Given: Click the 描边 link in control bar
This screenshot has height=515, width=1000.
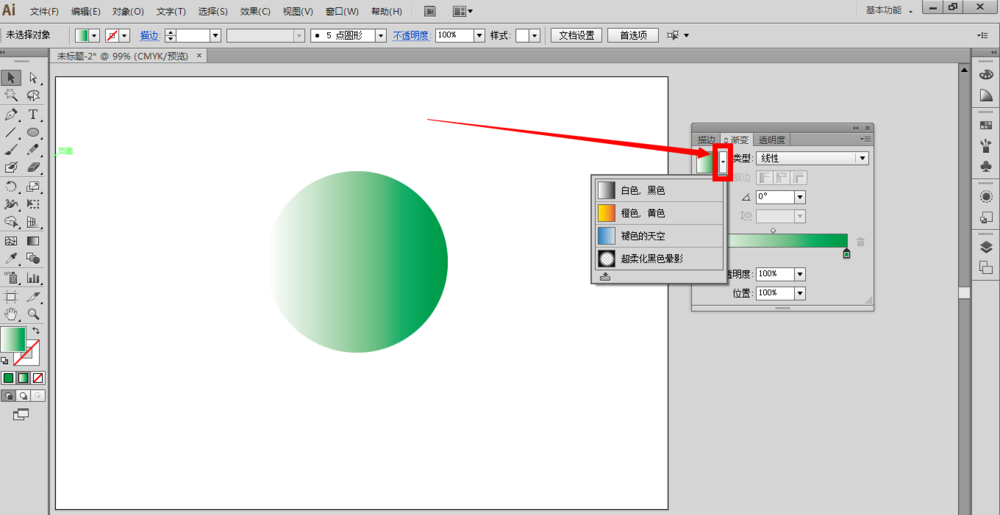Looking at the screenshot, I should [x=150, y=36].
